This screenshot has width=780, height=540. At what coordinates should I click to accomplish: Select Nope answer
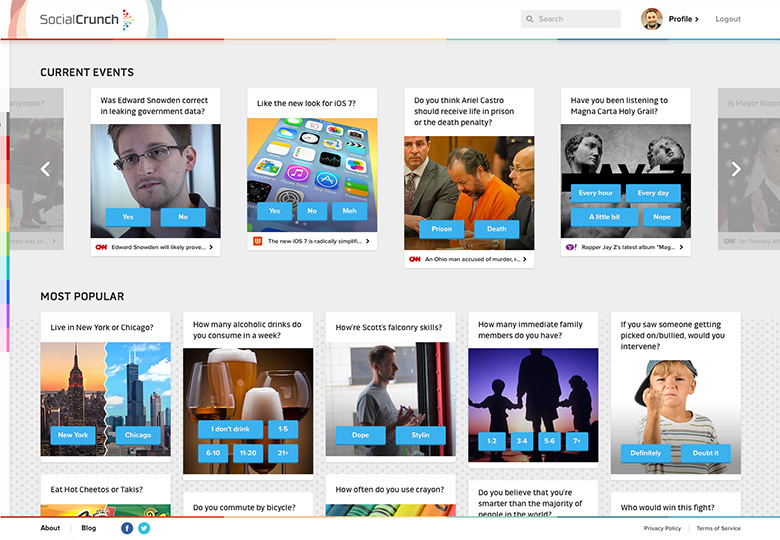pyautogui.click(x=662, y=217)
